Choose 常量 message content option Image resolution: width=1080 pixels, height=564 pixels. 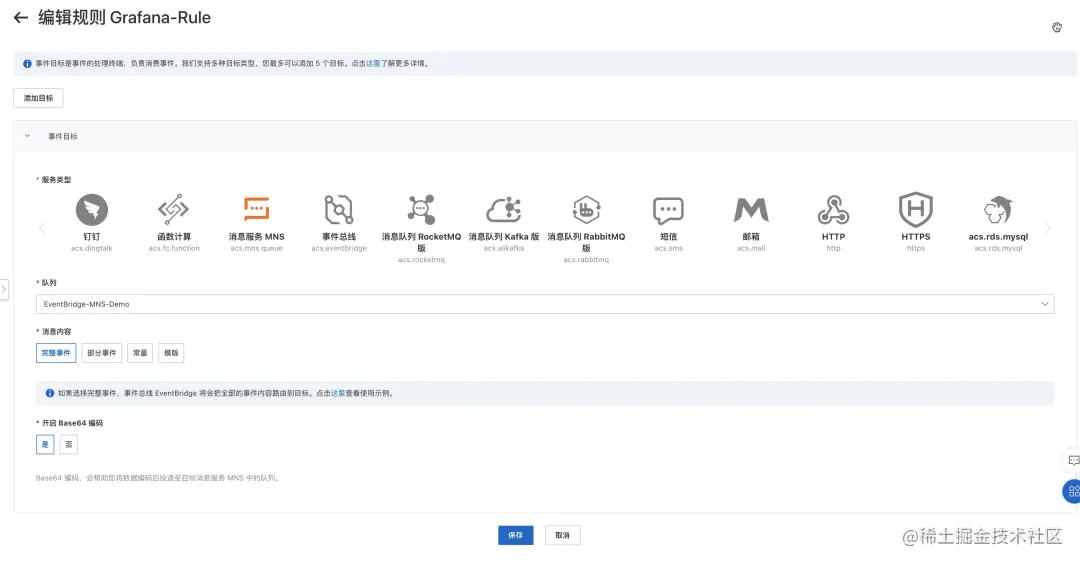click(140, 353)
